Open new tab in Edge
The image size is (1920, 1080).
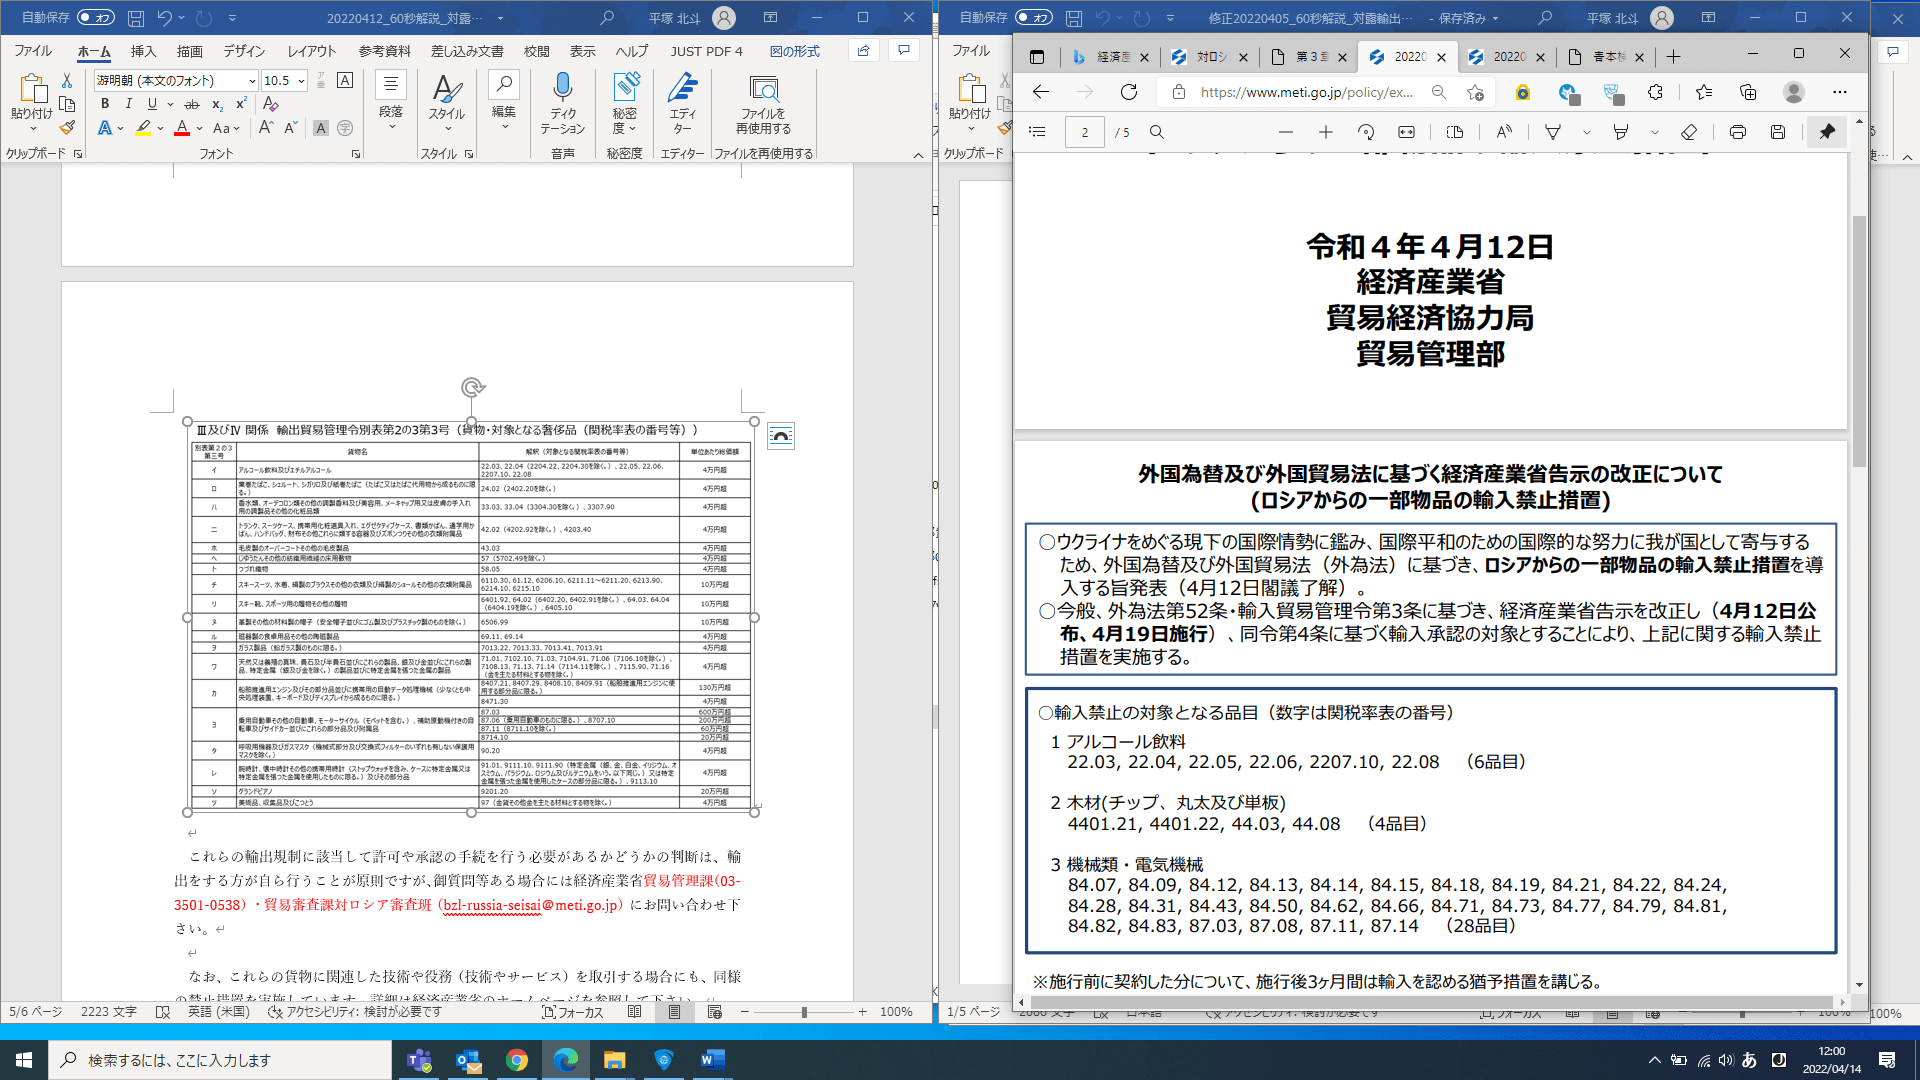(x=1673, y=57)
